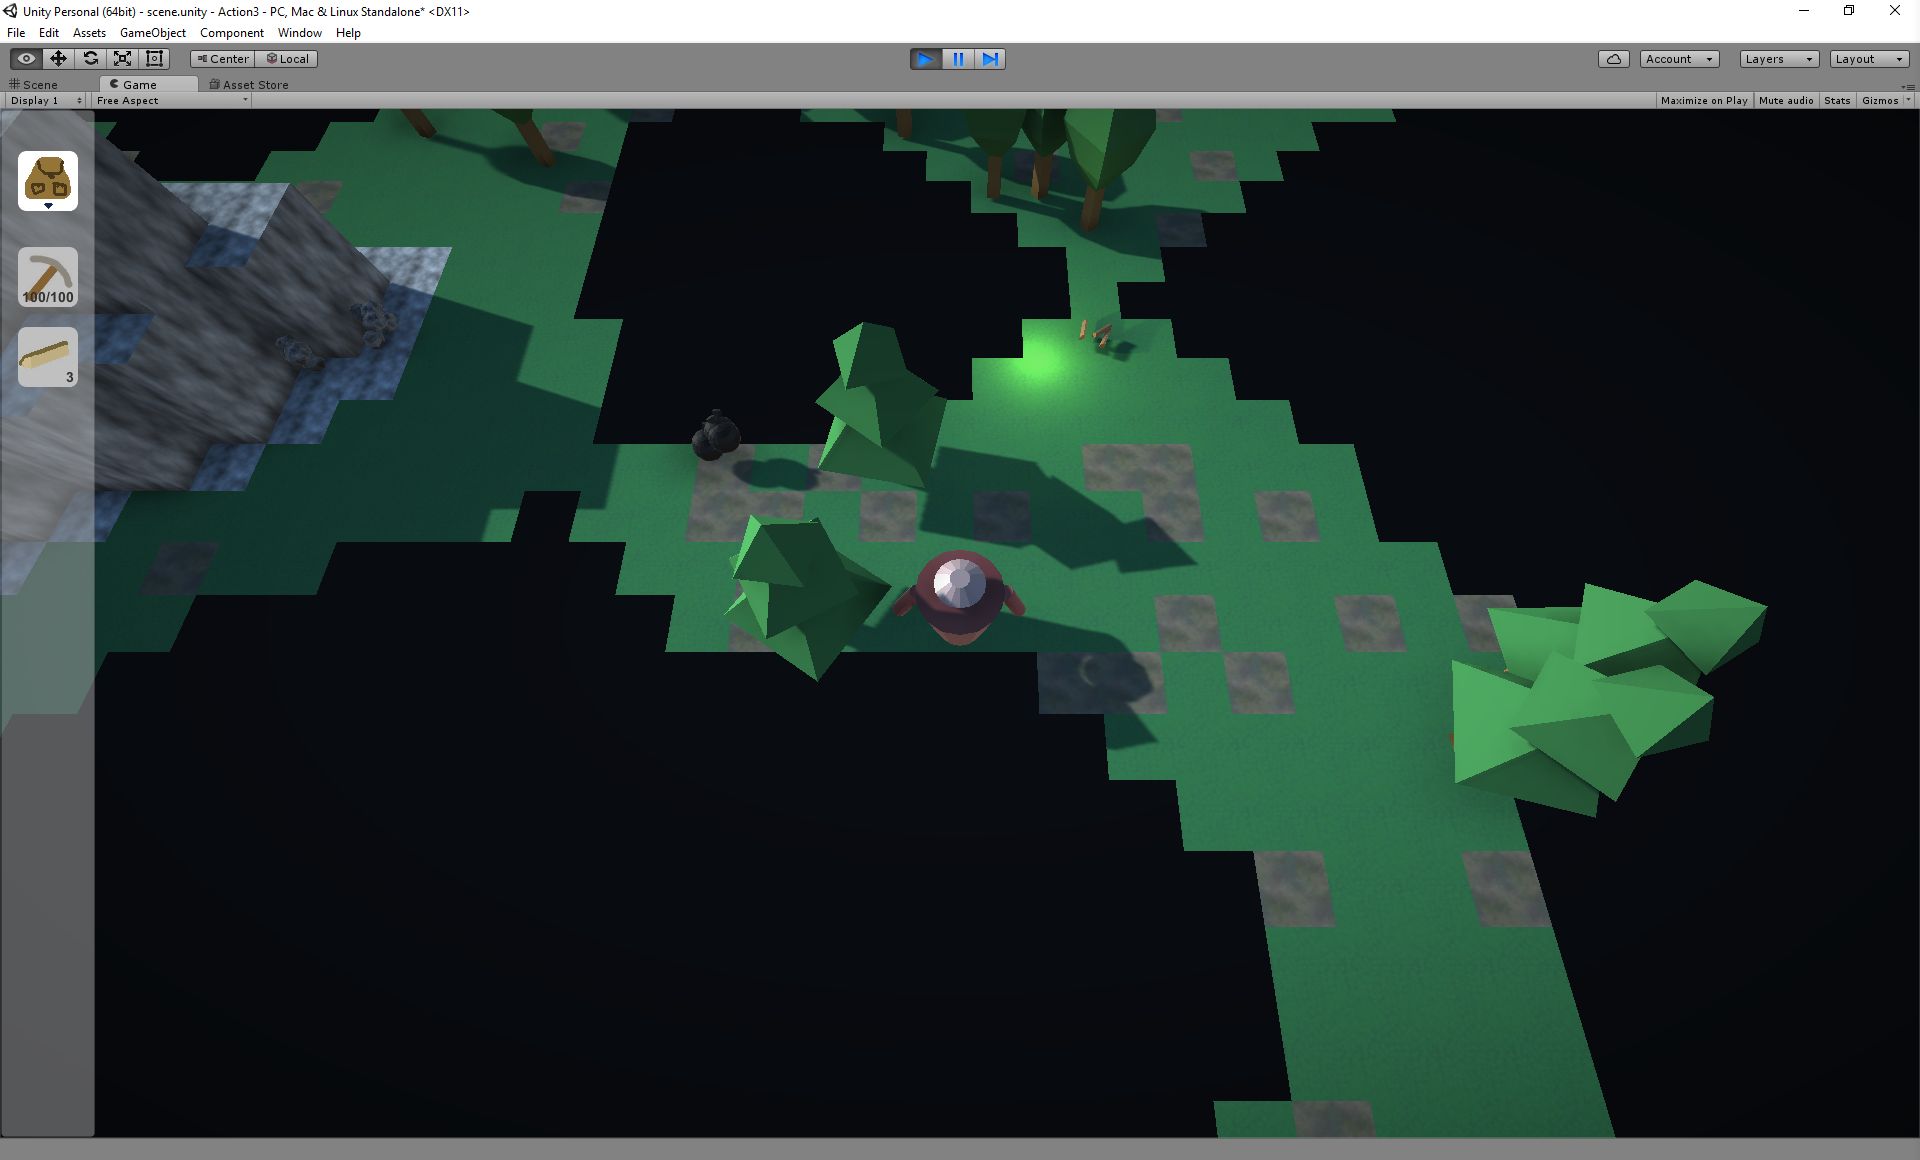Screen dimensions: 1920x1160
Task: Toggle the Stats overlay
Action: pyautogui.click(x=1836, y=100)
